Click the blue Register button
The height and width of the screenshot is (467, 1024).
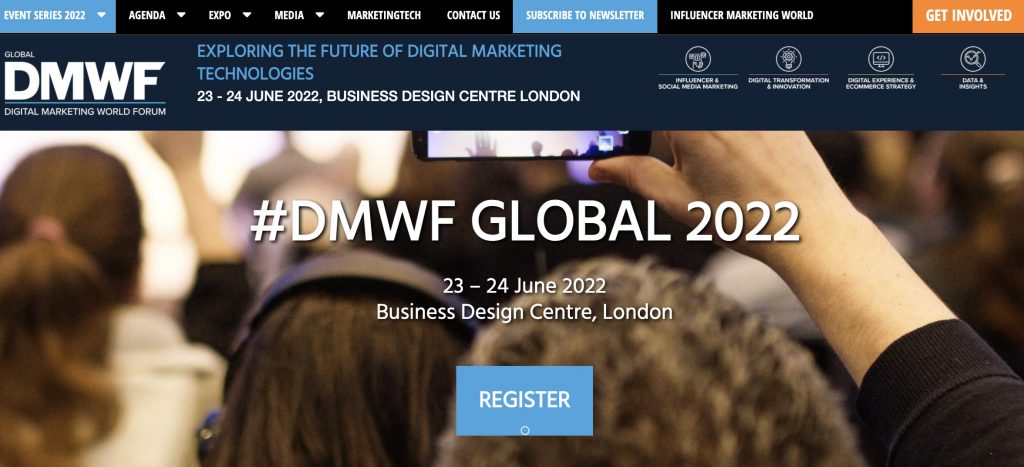point(524,400)
